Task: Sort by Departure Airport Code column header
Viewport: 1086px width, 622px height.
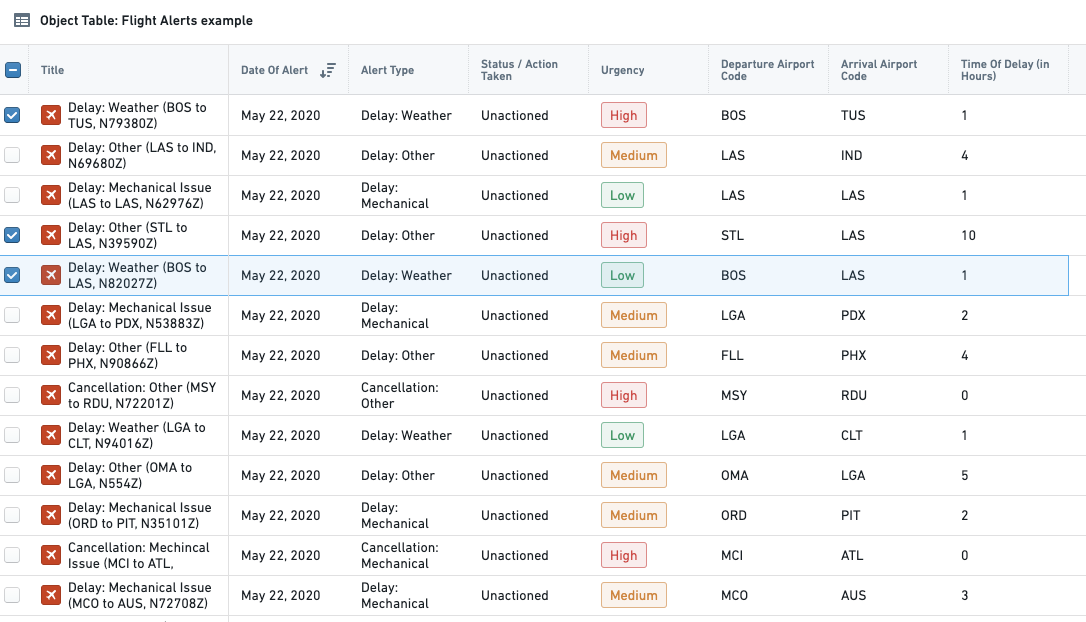Action: click(767, 70)
